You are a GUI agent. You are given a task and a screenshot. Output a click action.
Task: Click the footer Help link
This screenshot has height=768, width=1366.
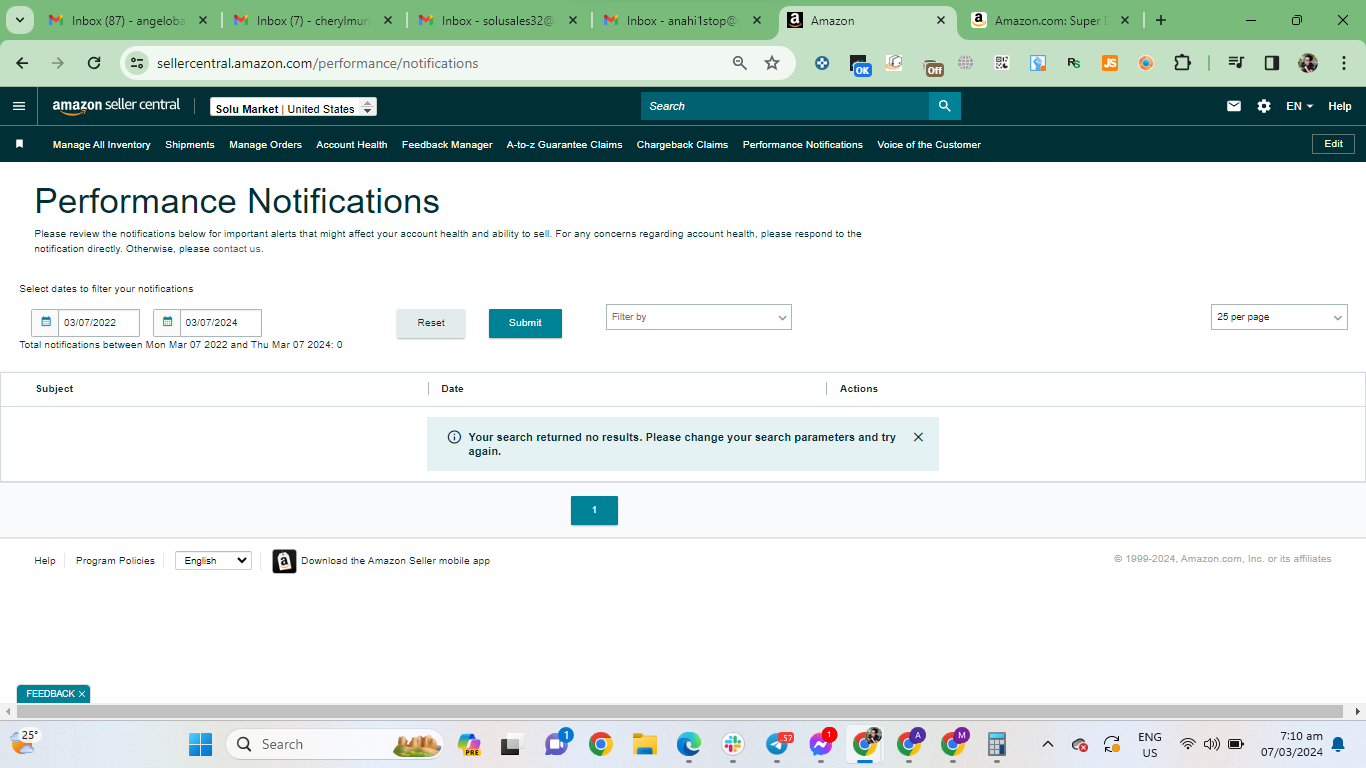click(45, 561)
